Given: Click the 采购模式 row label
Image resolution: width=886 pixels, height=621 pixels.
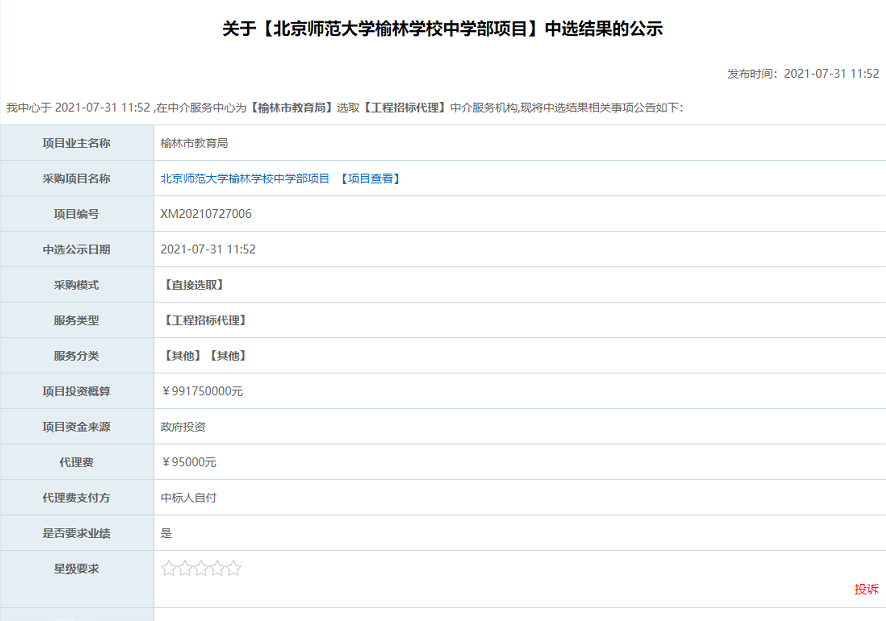Looking at the screenshot, I should pos(76,285).
